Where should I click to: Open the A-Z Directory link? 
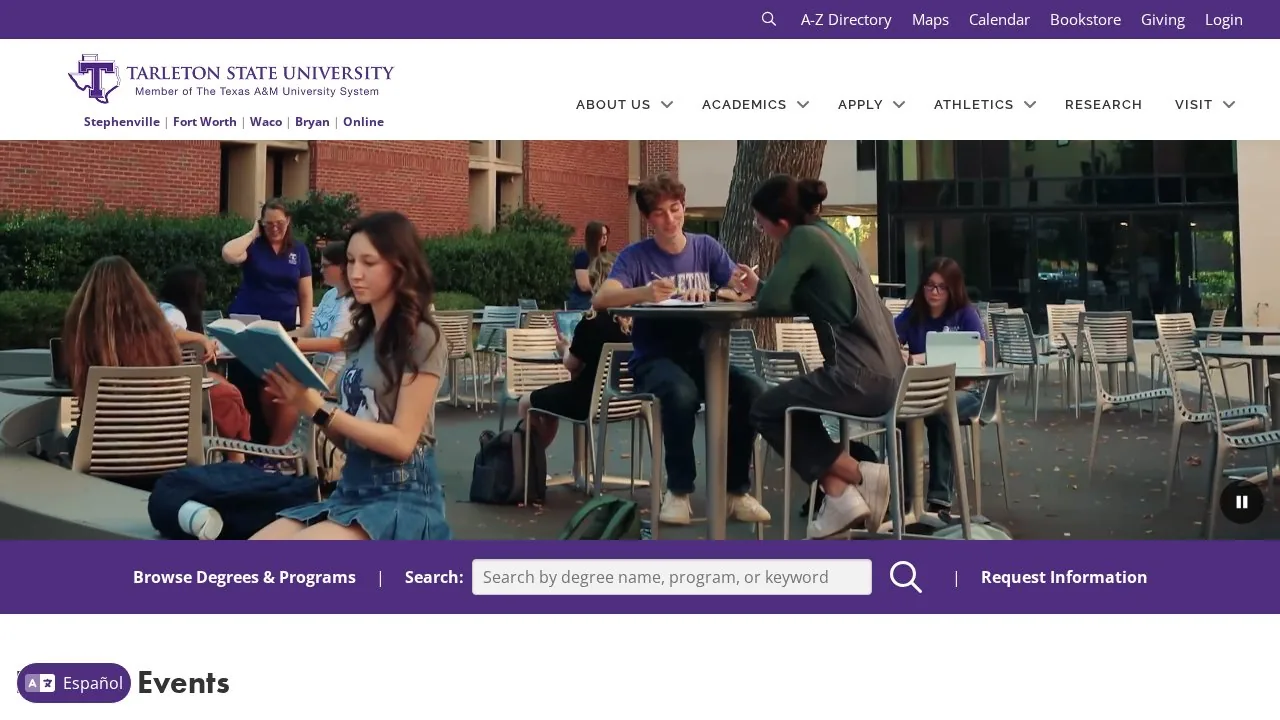846,19
